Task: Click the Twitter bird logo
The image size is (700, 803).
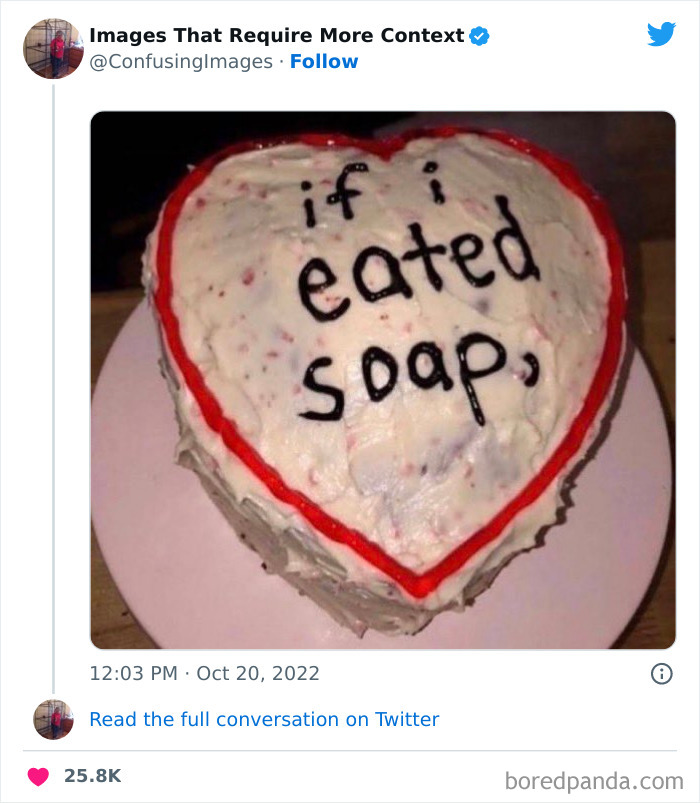Action: coord(661,34)
